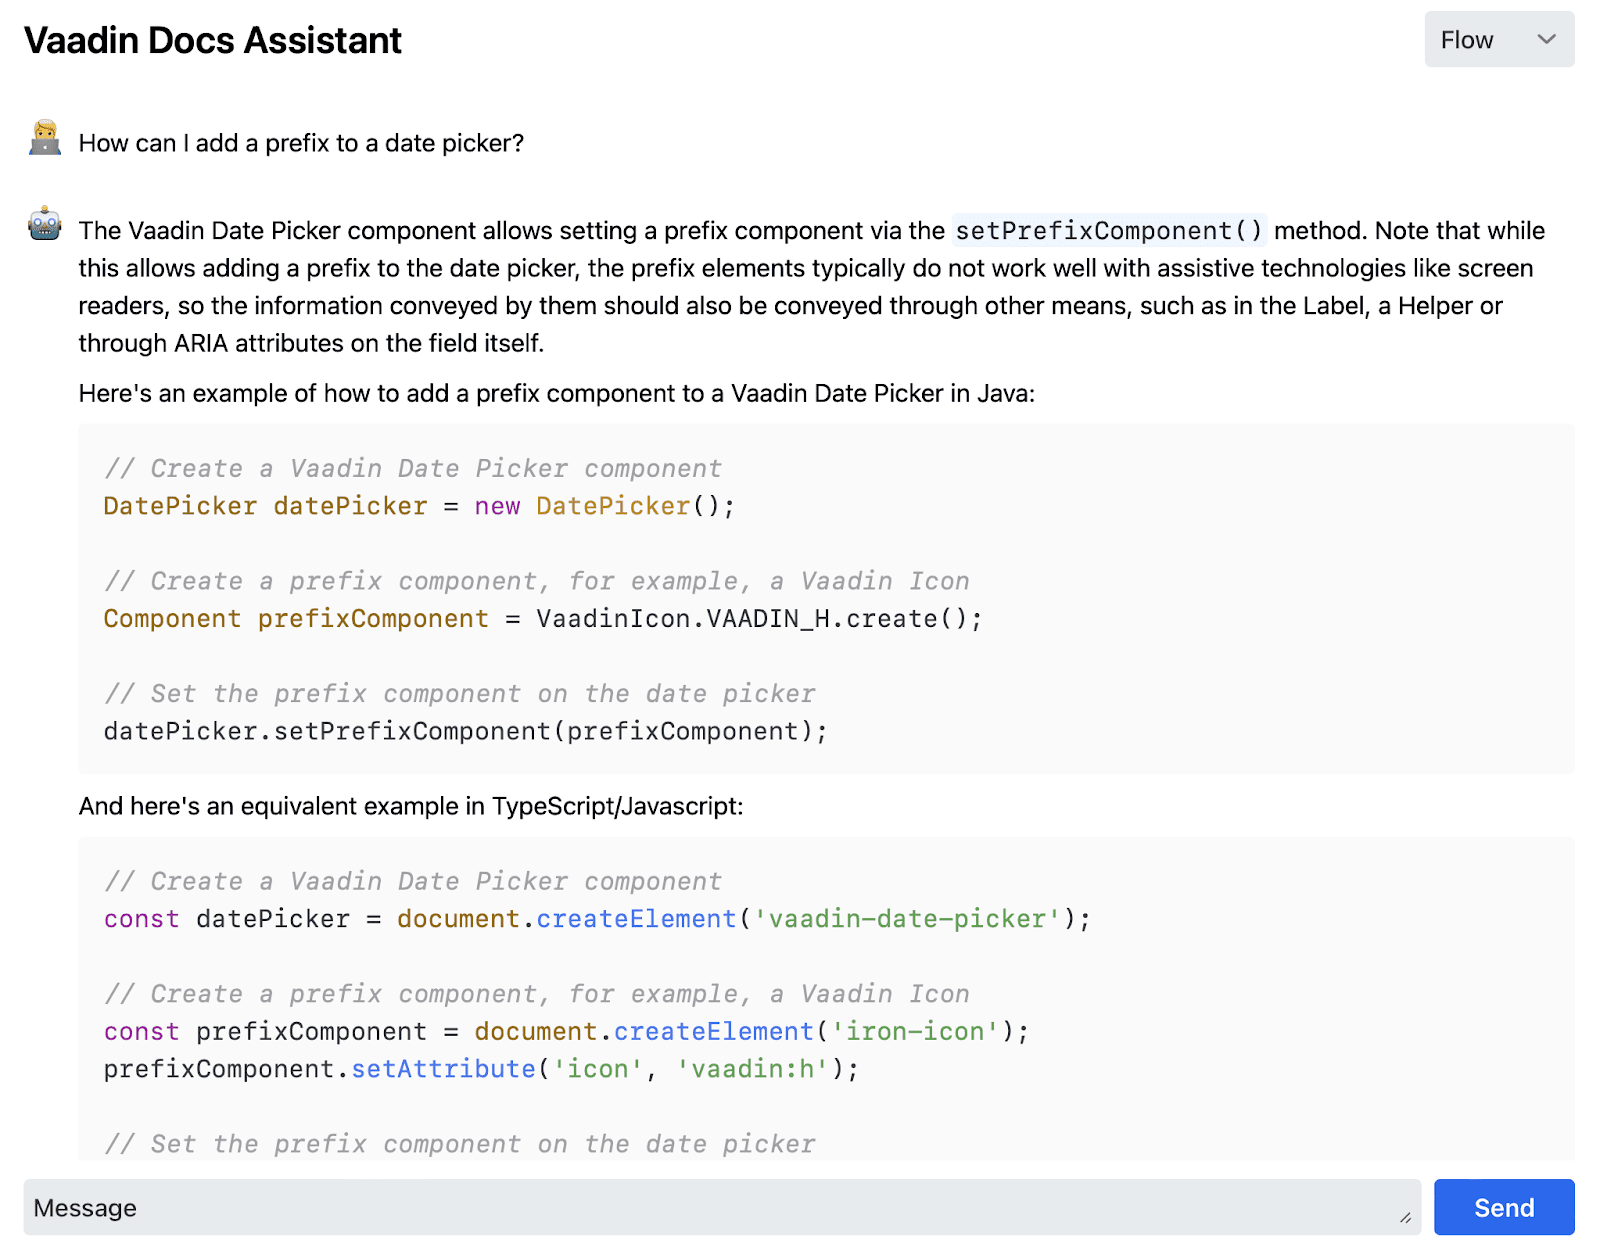The height and width of the screenshot is (1251, 1600).
Task: Click the Java line creating new DatePicker()
Action: tap(419, 506)
